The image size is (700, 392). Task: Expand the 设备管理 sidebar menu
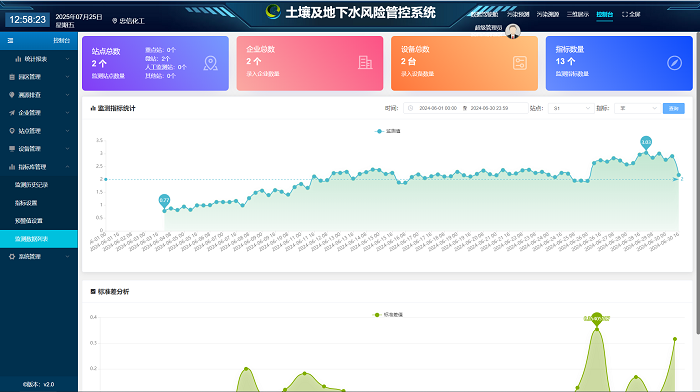click(39, 149)
